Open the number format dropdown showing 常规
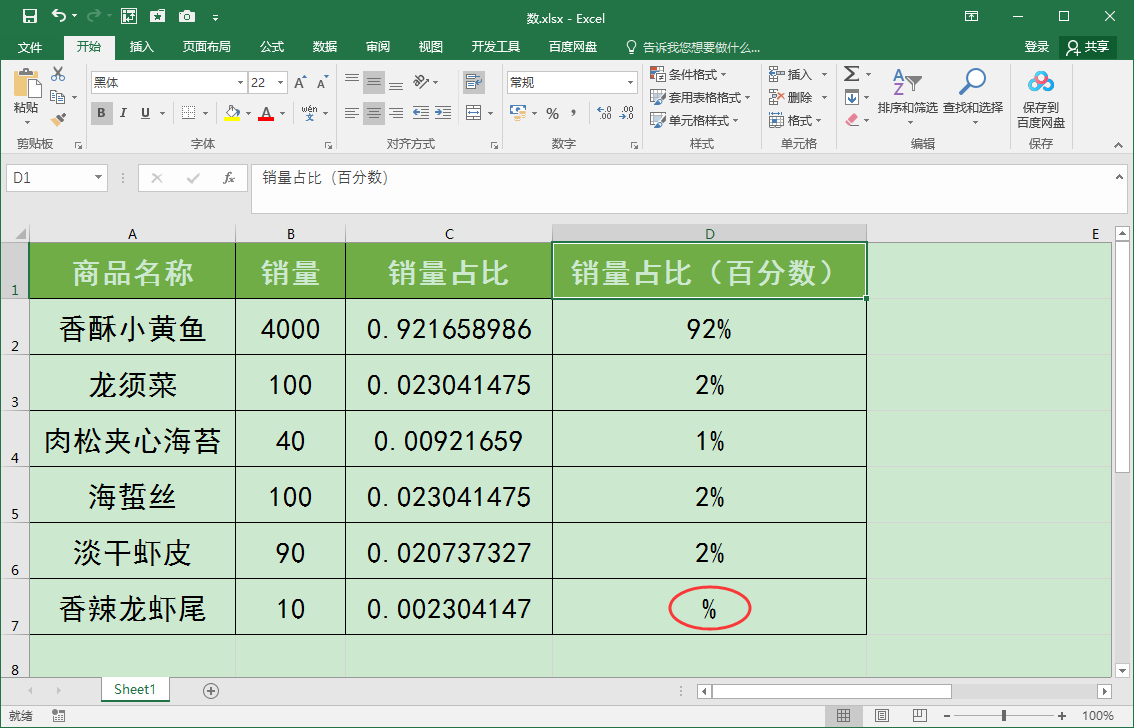The image size is (1134, 728). (x=630, y=82)
